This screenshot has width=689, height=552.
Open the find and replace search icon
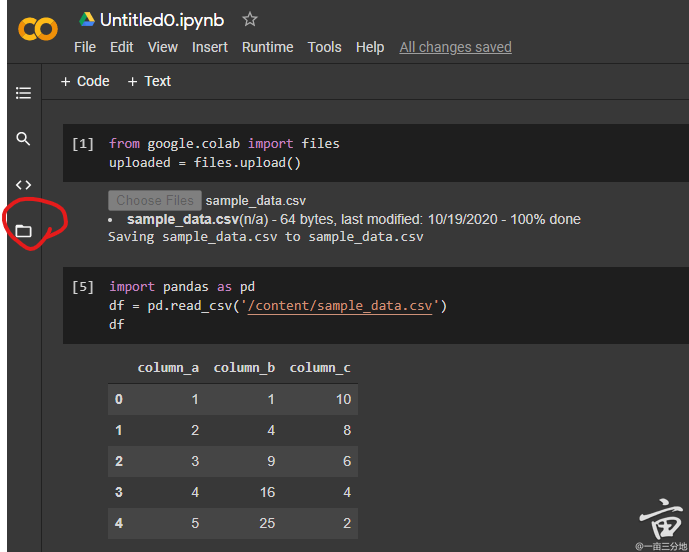coord(23,139)
